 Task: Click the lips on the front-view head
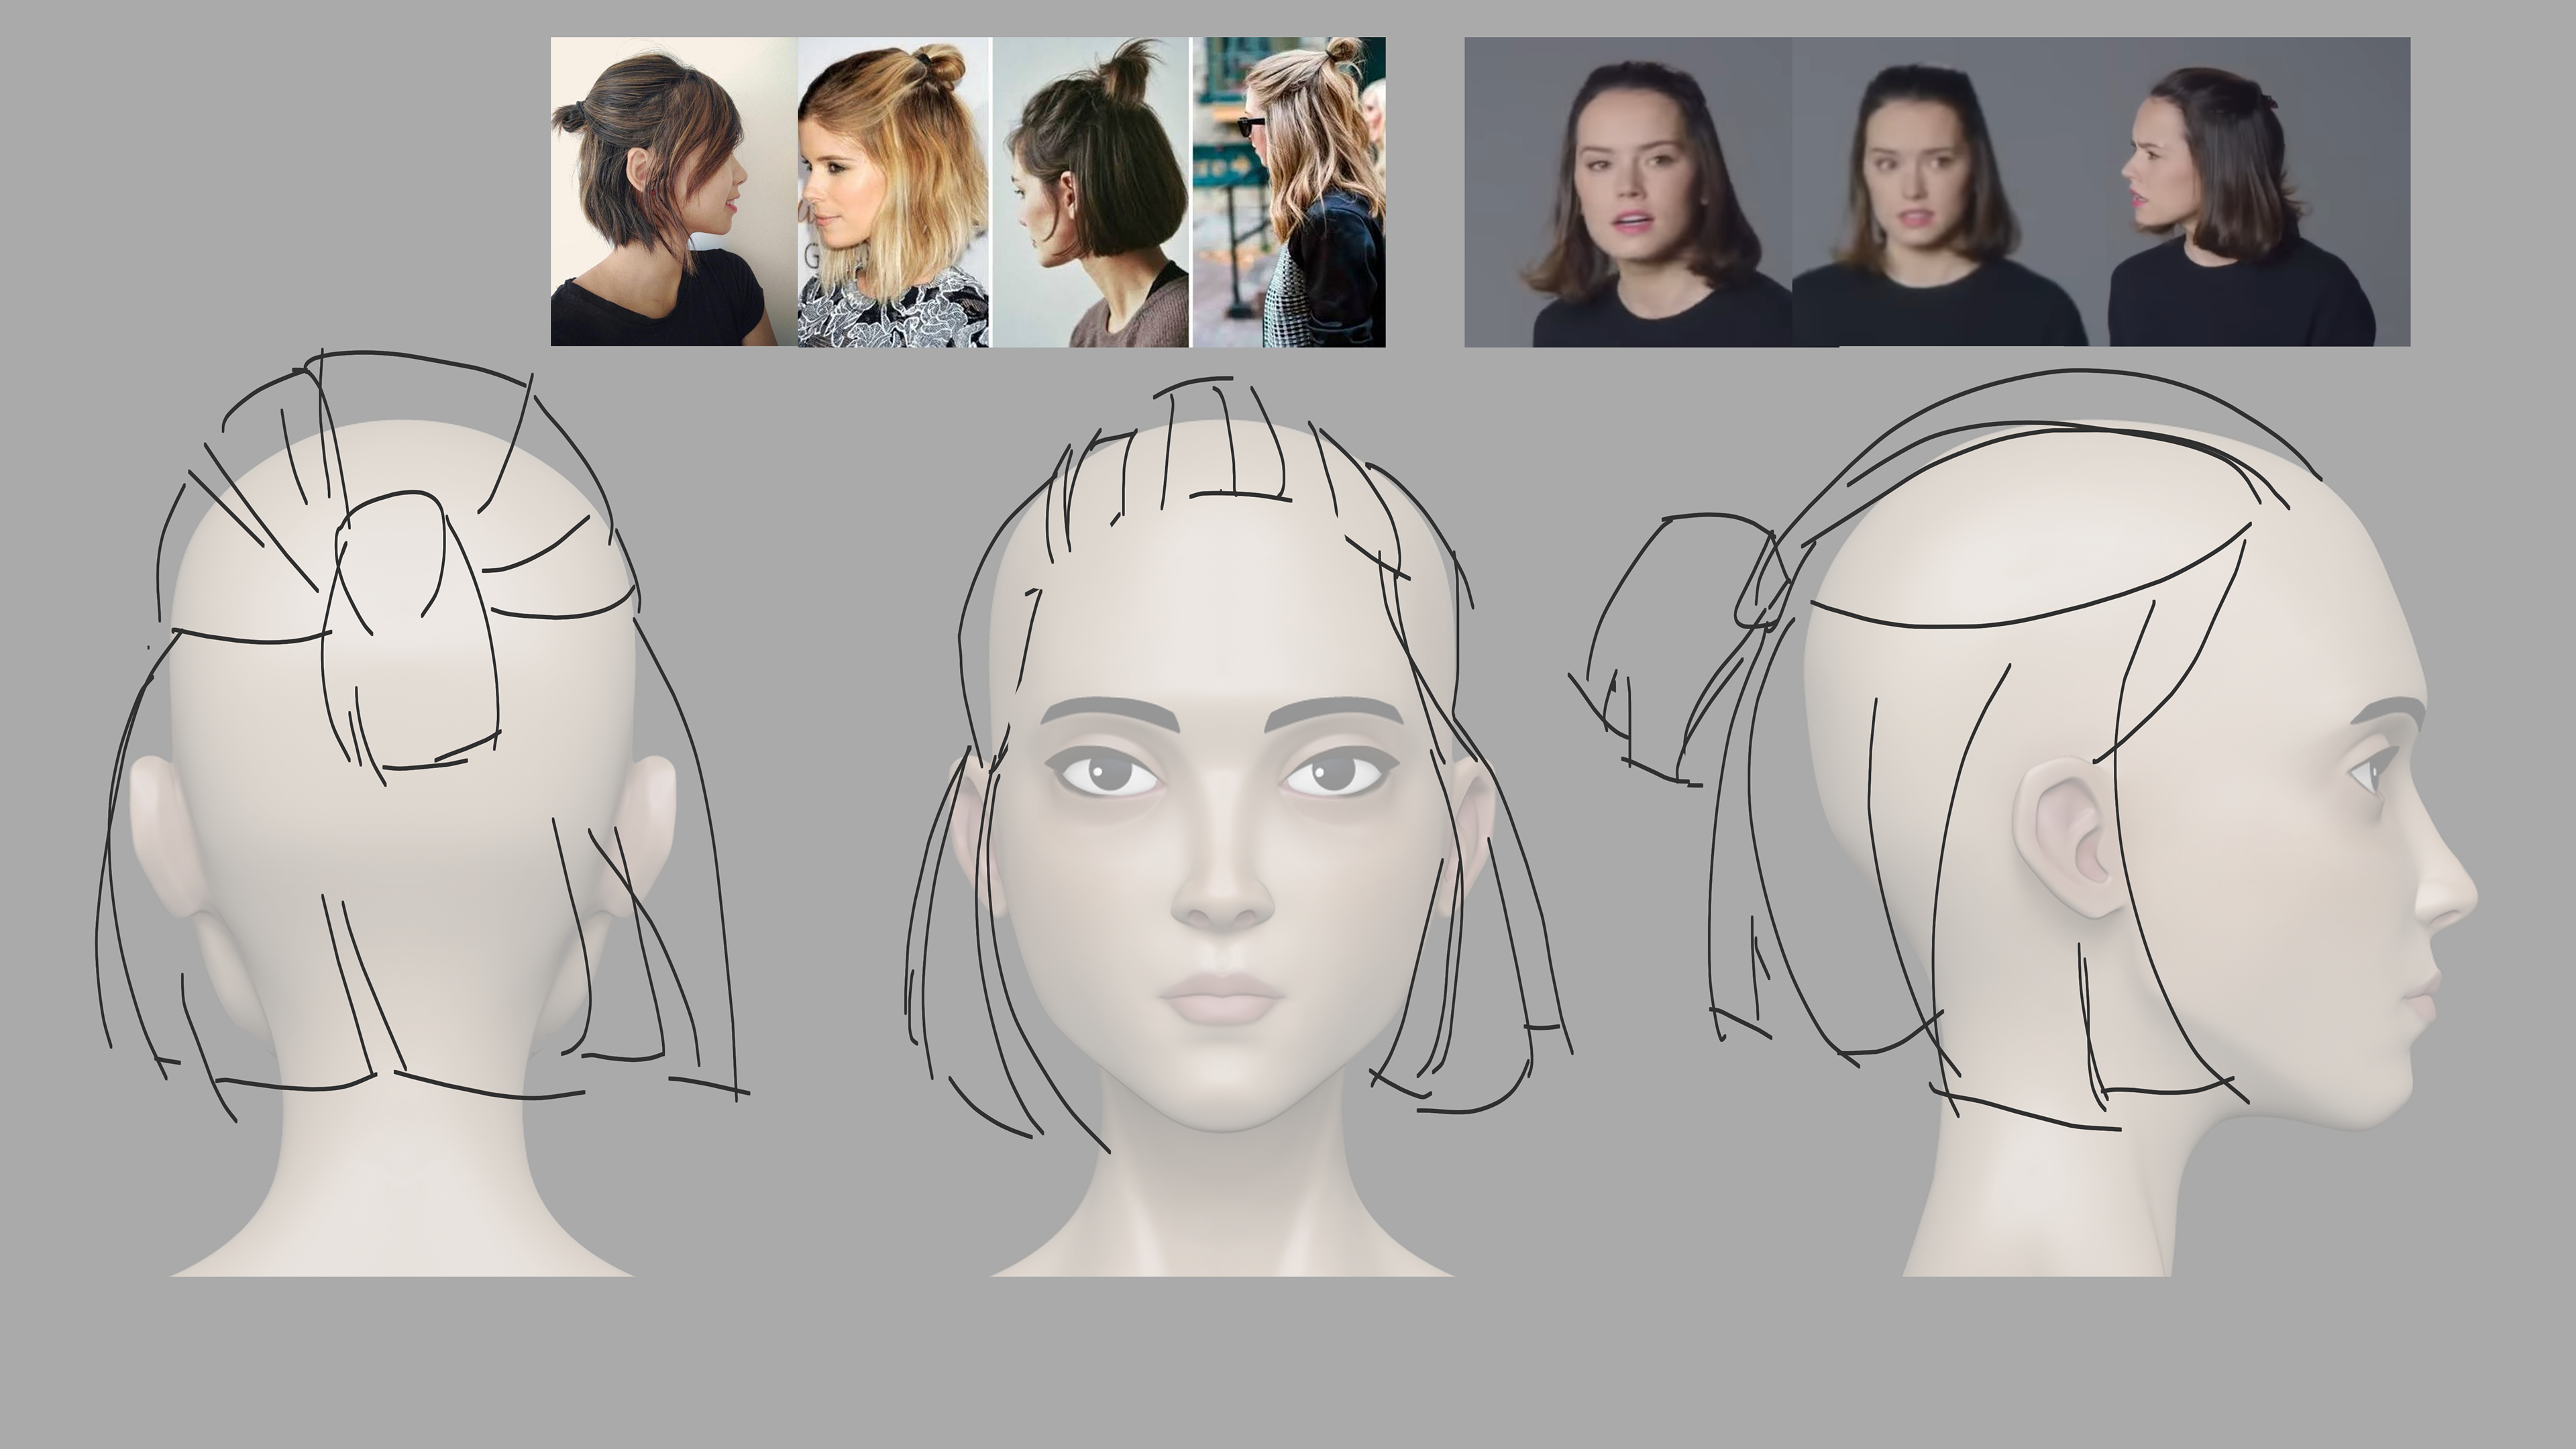(1222, 998)
